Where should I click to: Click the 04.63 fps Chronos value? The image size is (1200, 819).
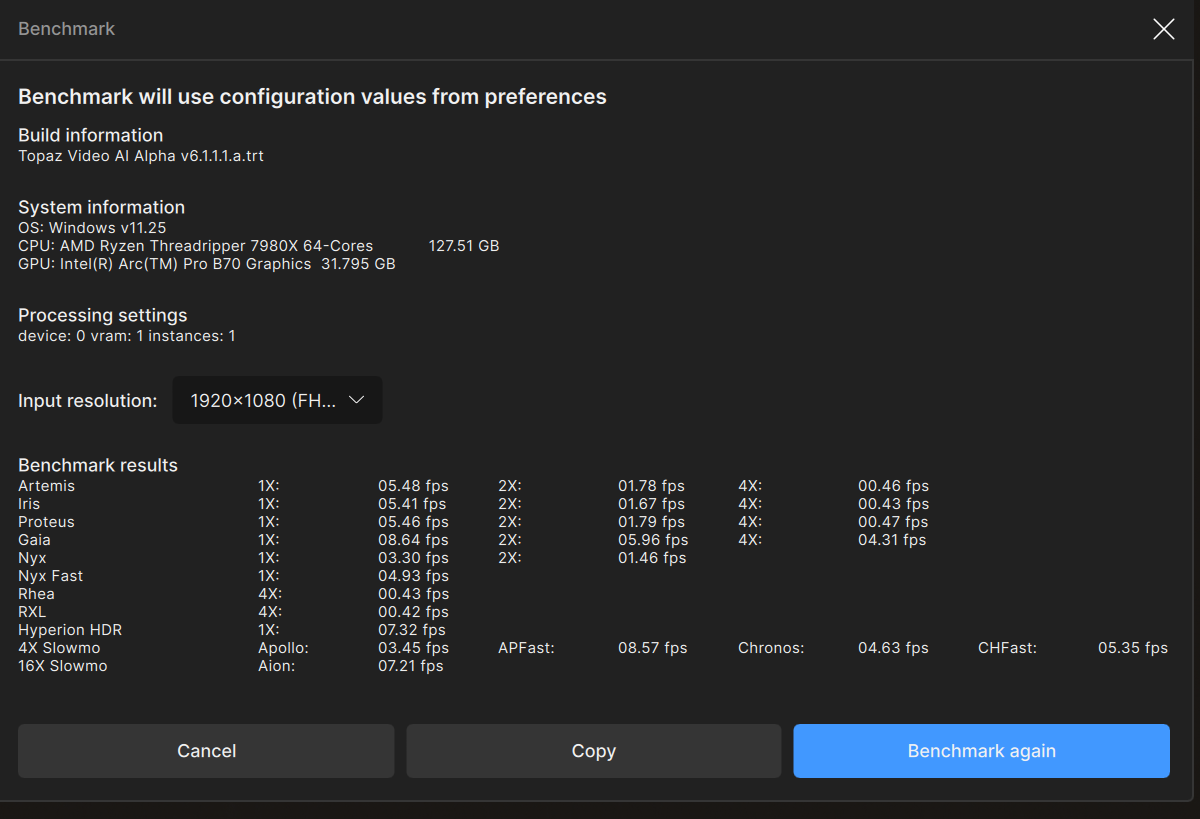click(x=893, y=648)
